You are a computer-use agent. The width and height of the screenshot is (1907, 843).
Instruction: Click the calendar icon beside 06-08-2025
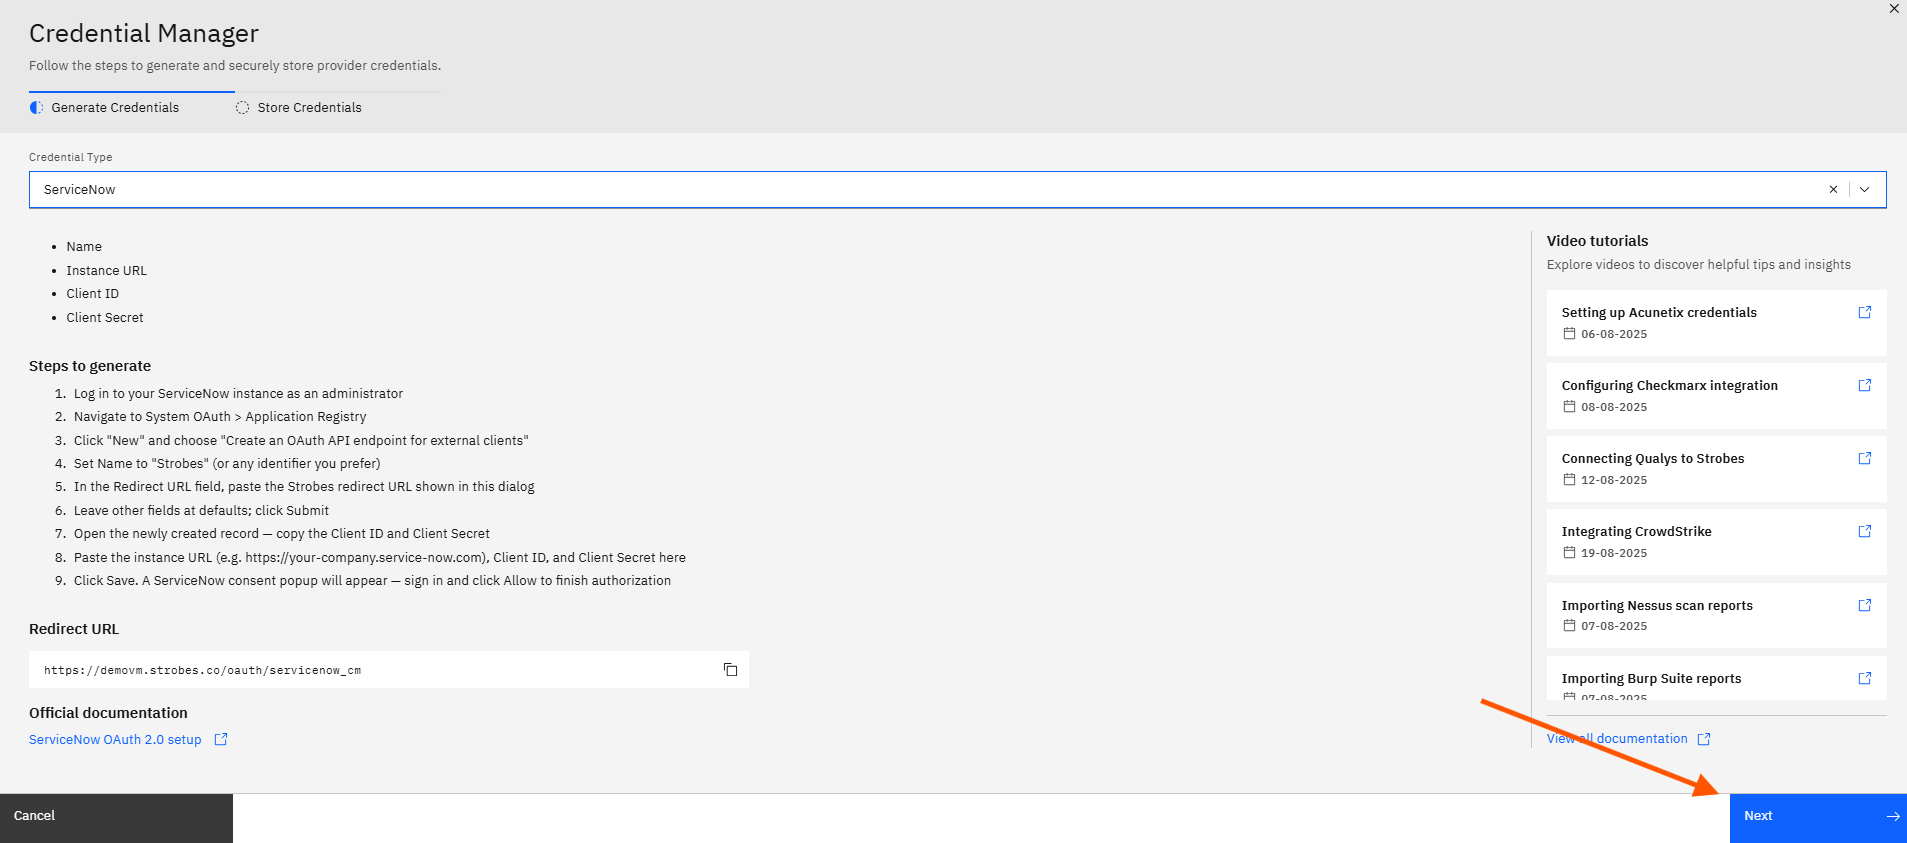click(1569, 334)
